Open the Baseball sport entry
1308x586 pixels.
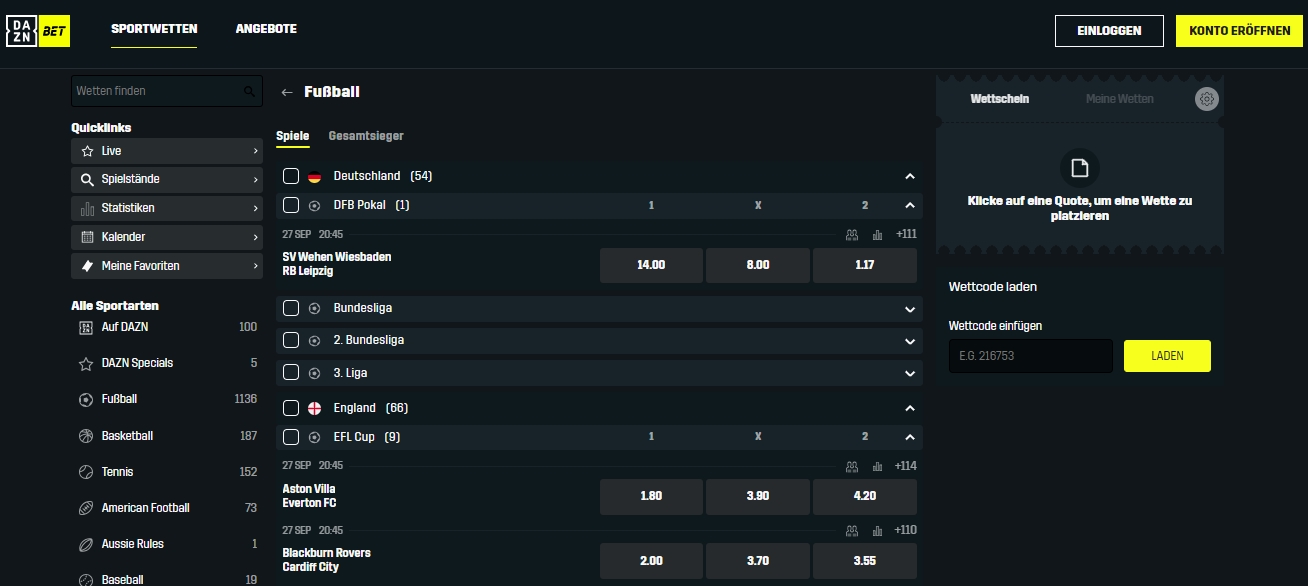(167, 579)
